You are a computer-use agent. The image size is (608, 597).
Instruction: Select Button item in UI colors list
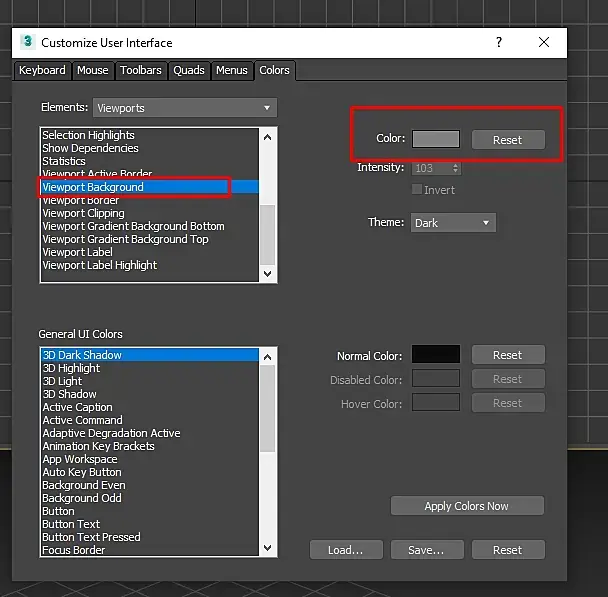(x=150, y=511)
